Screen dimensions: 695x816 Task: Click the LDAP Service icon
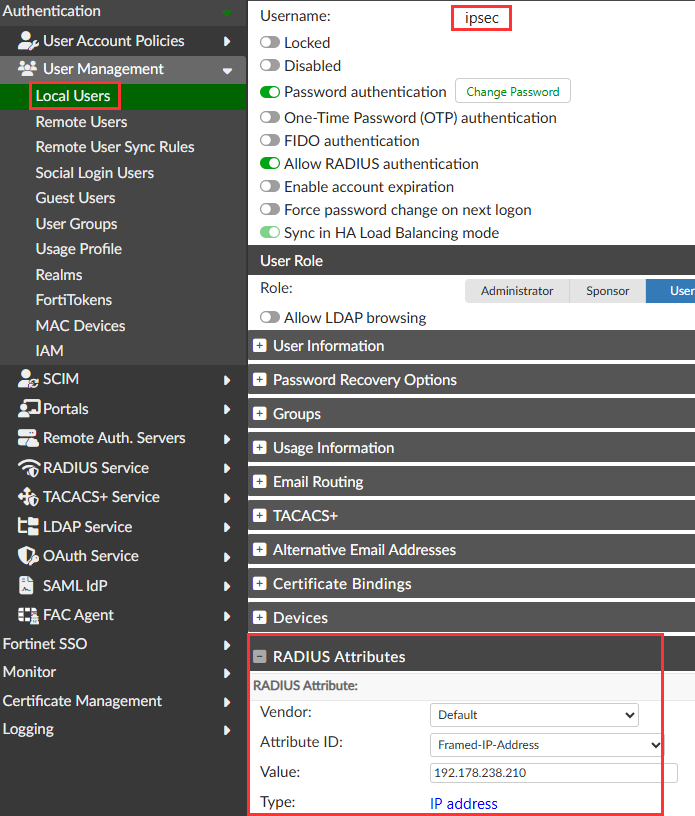[x=28, y=527]
